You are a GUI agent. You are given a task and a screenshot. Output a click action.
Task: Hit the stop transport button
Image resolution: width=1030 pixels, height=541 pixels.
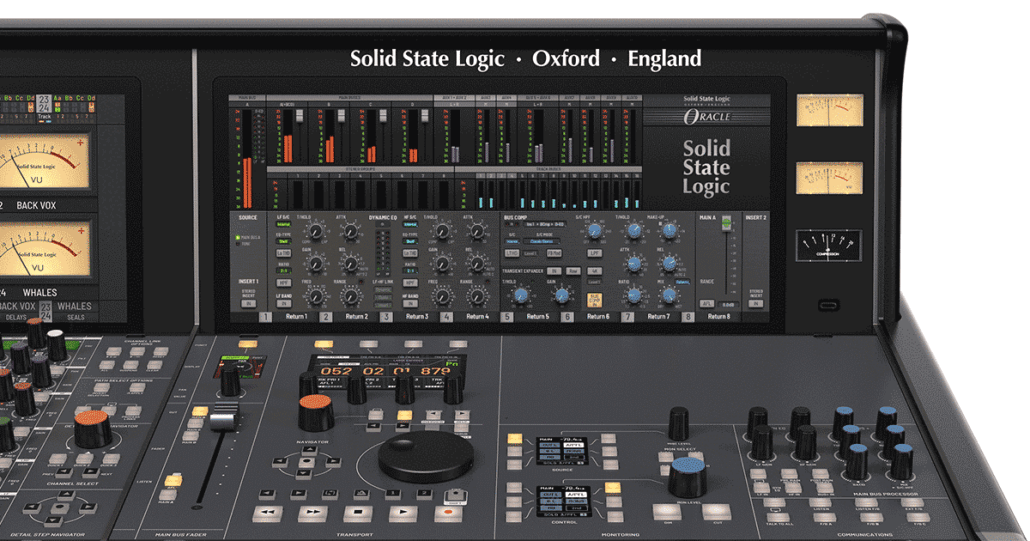pos(358,512)
